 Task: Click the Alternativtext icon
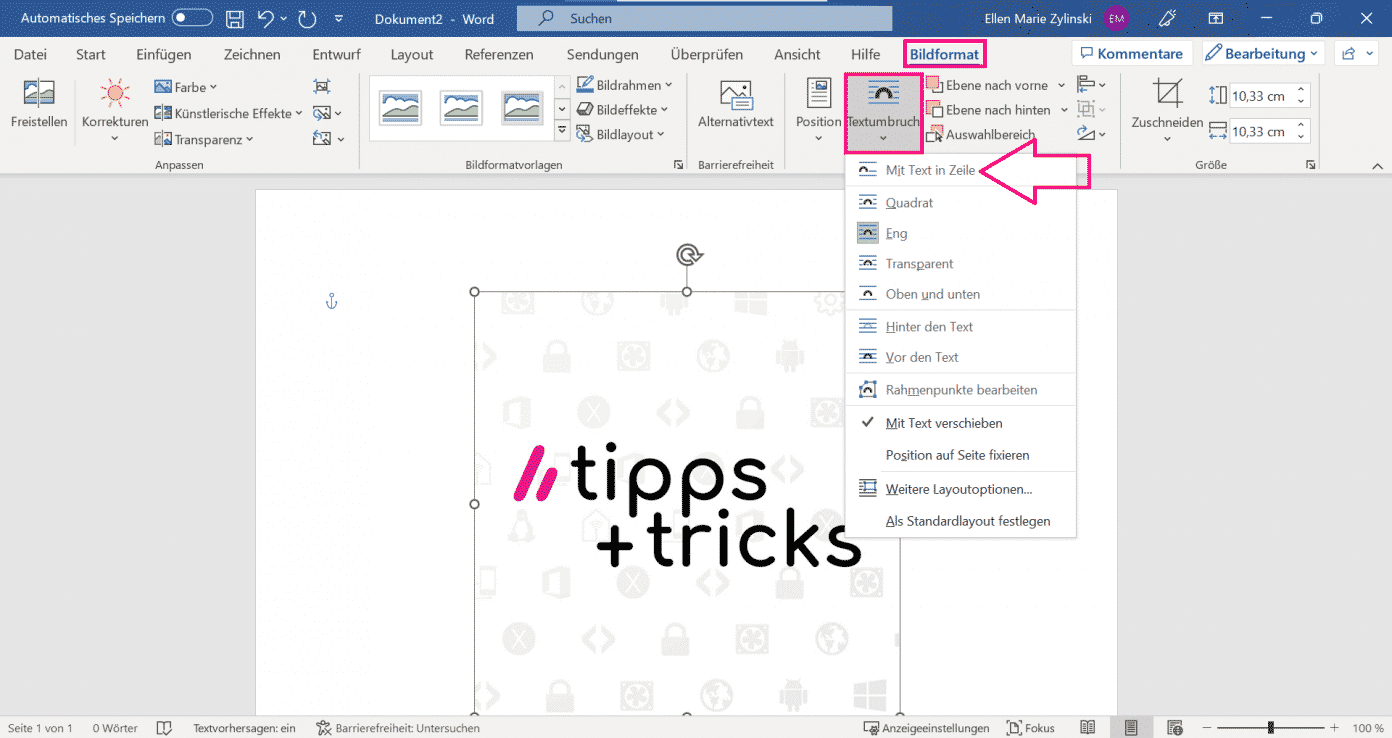click(735, 96)
